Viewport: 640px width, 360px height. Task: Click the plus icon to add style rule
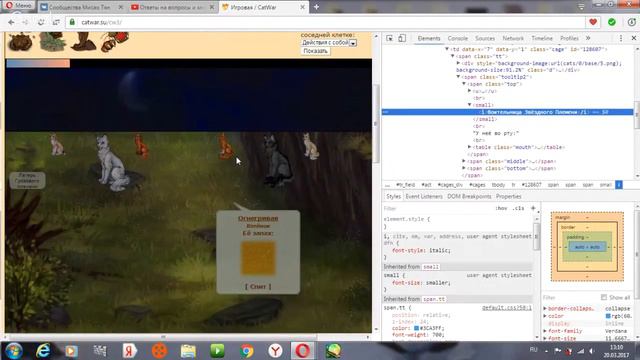[x=533, y=208]
